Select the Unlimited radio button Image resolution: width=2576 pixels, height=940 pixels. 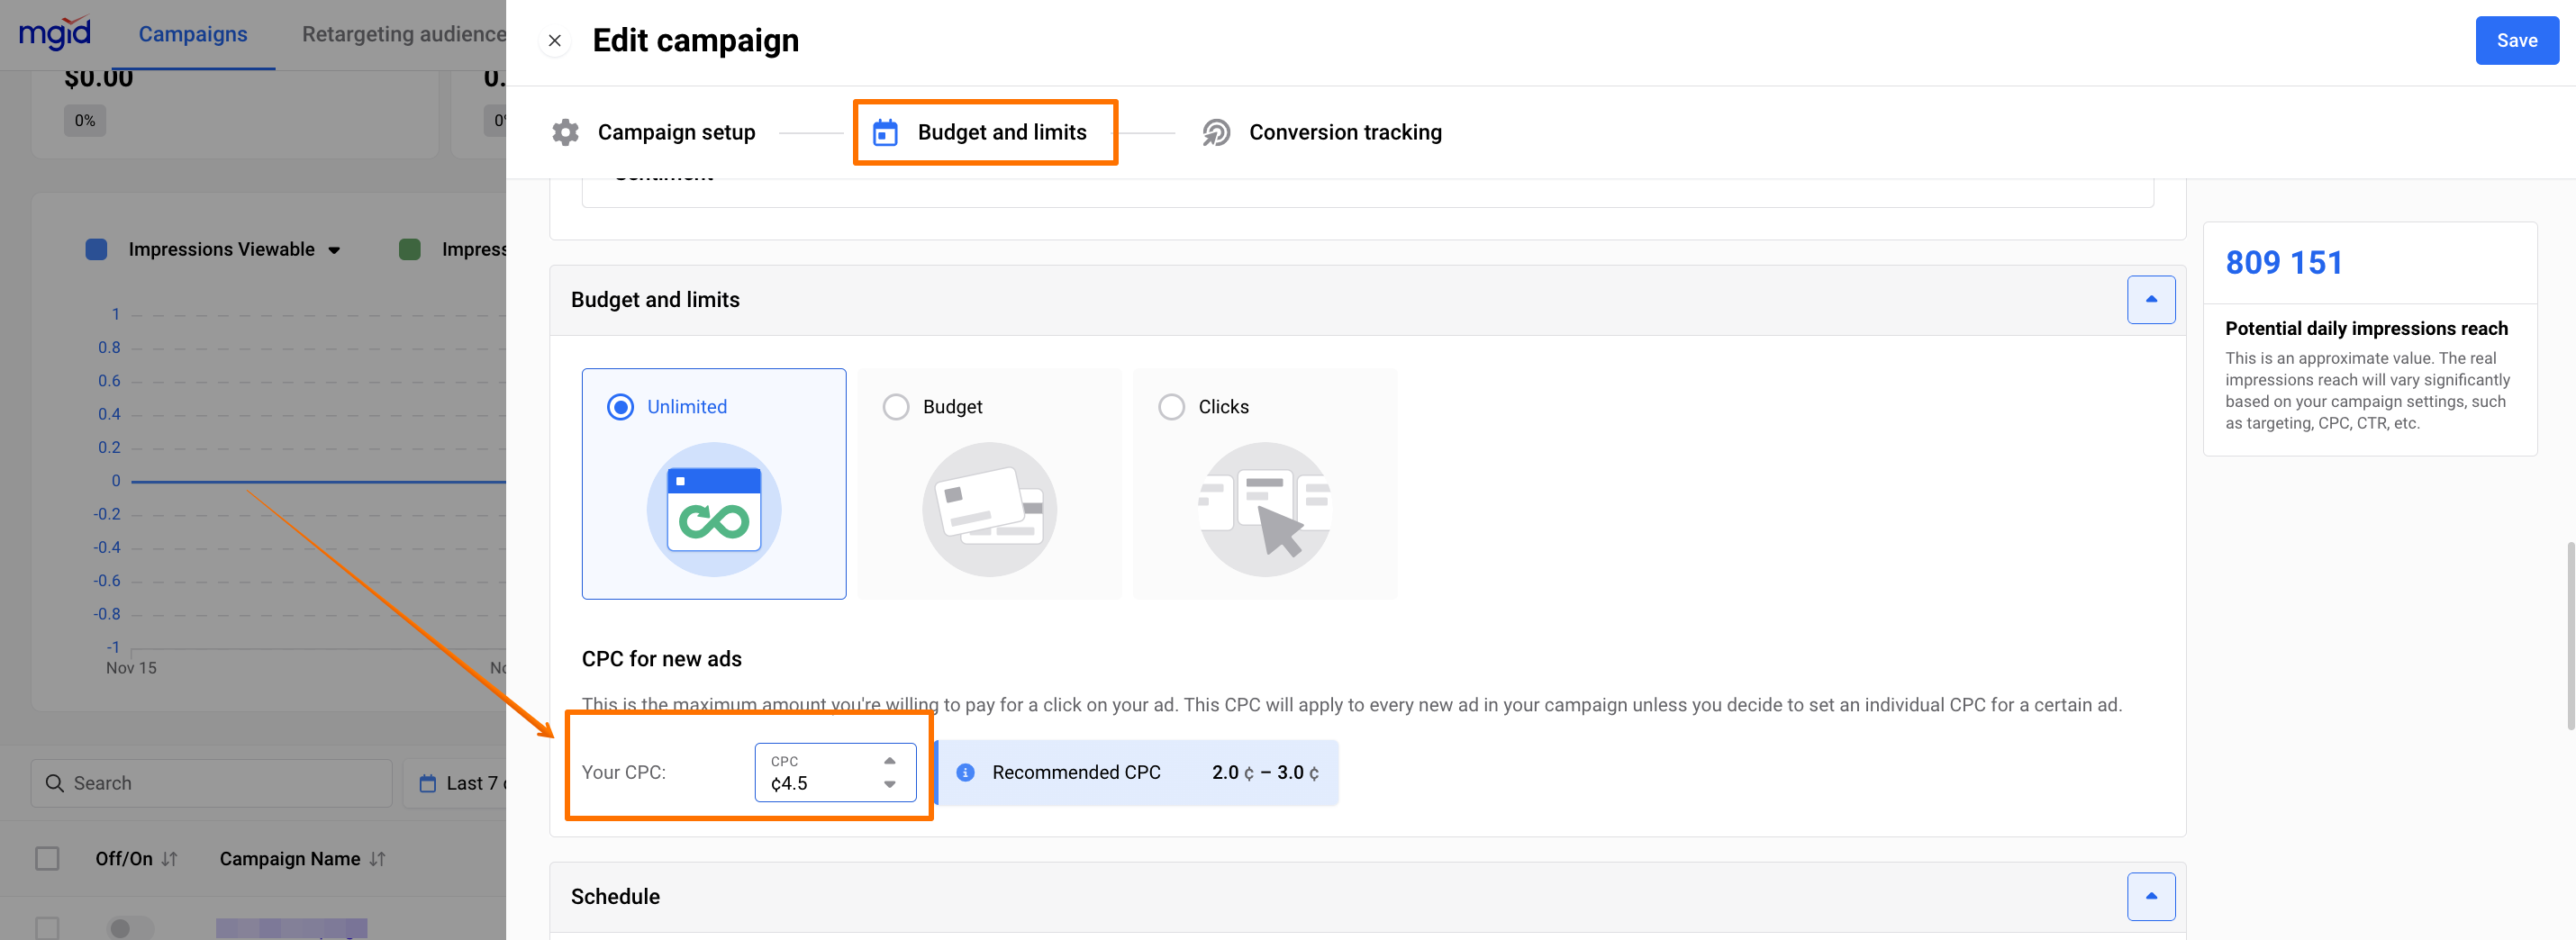620,407
